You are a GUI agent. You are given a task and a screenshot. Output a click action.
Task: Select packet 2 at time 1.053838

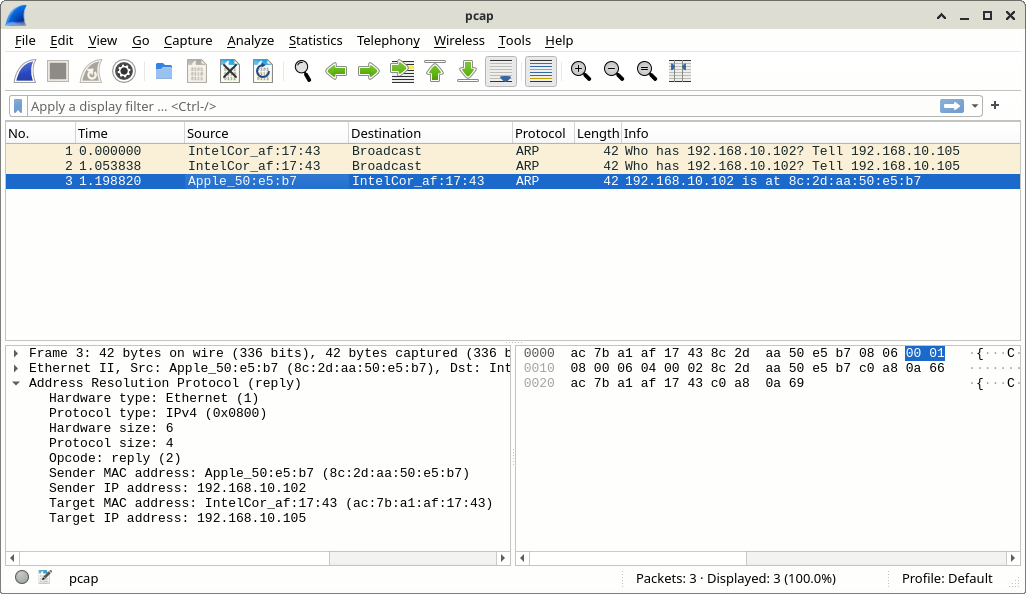513,166
